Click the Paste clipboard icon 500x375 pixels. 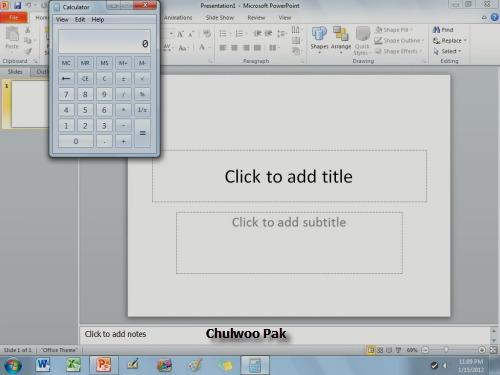12,38
